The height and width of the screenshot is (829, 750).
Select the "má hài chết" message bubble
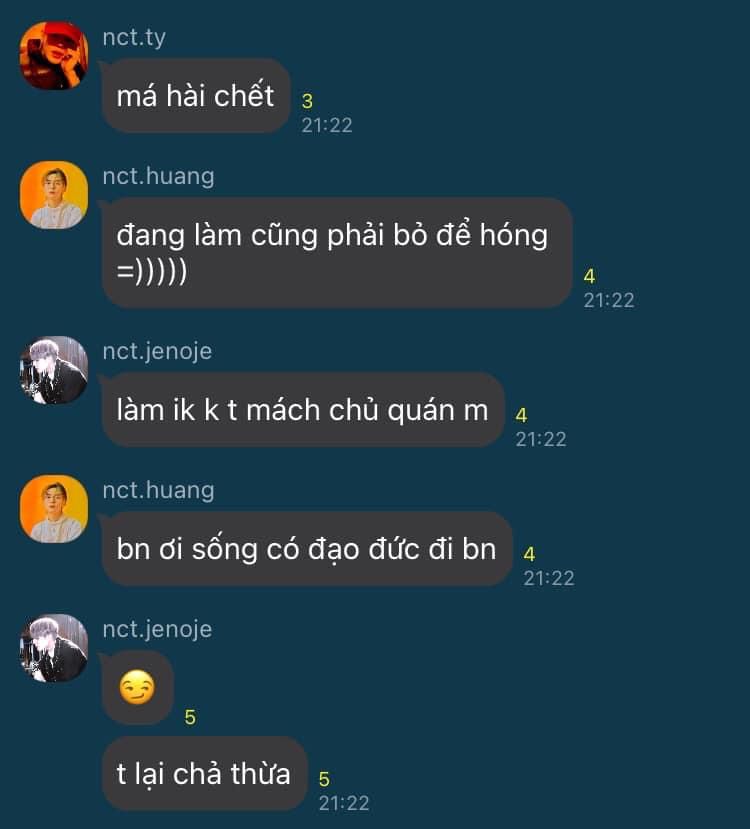196,96
